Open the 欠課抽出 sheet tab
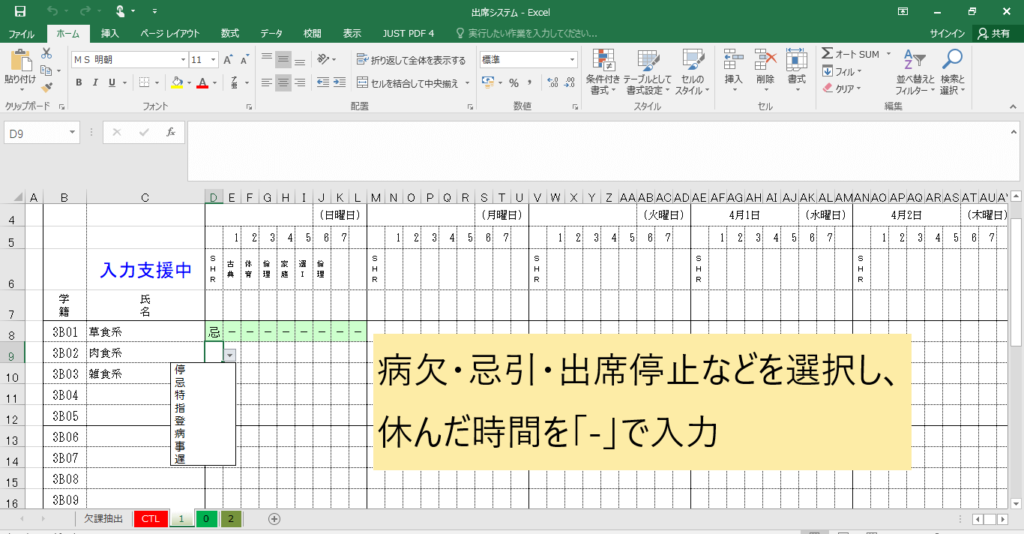The image size is (1024, 534). [x=103, y=519]
